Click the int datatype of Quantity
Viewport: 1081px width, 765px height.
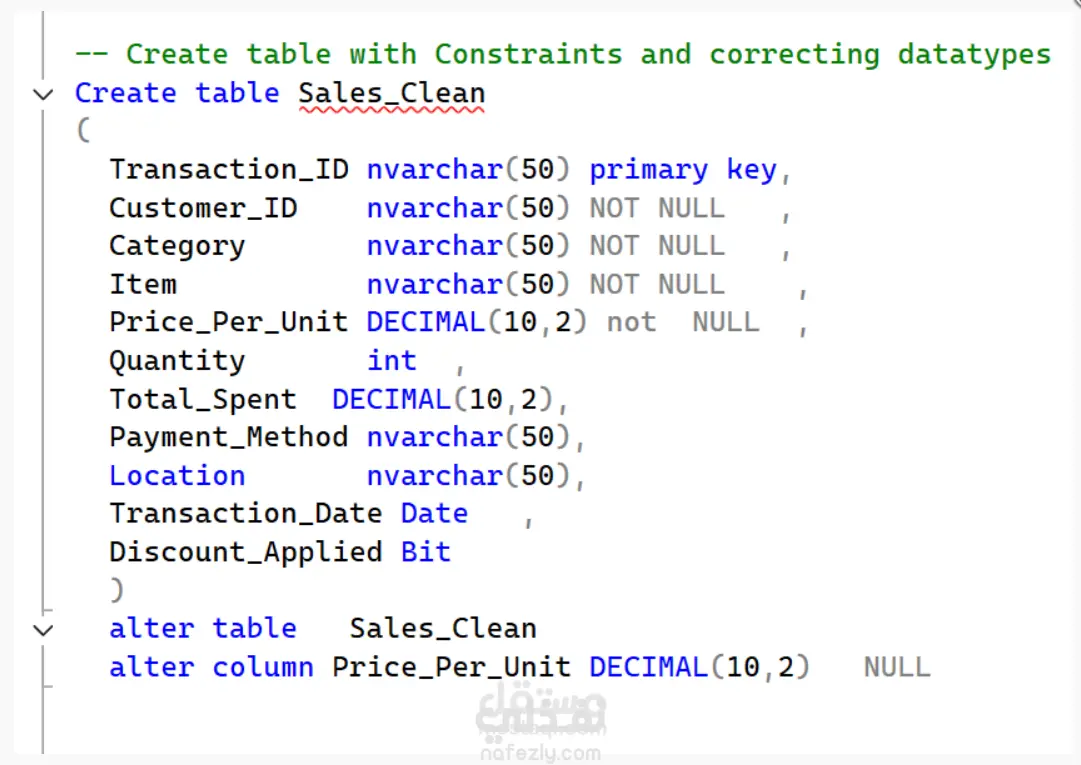tap(392, 360)
